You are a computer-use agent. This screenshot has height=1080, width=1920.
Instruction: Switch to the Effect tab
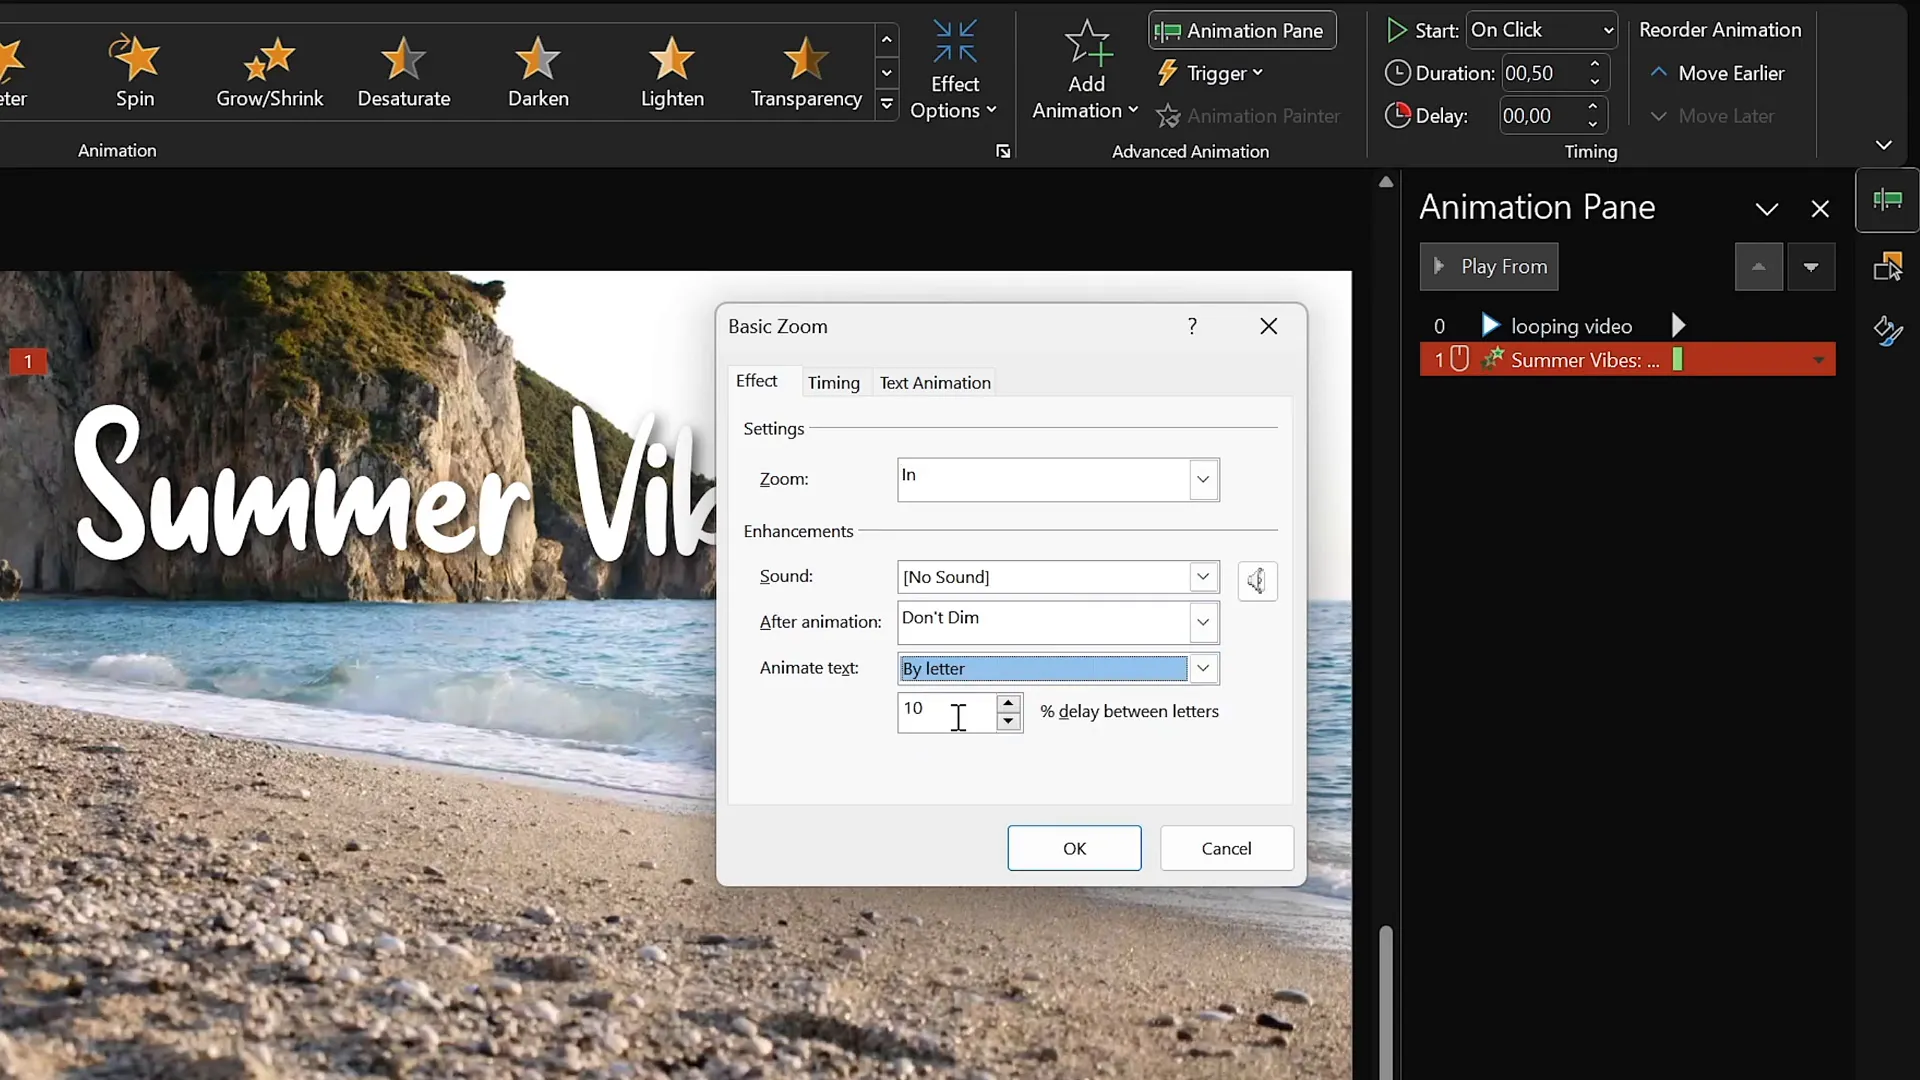click(756, 381)
